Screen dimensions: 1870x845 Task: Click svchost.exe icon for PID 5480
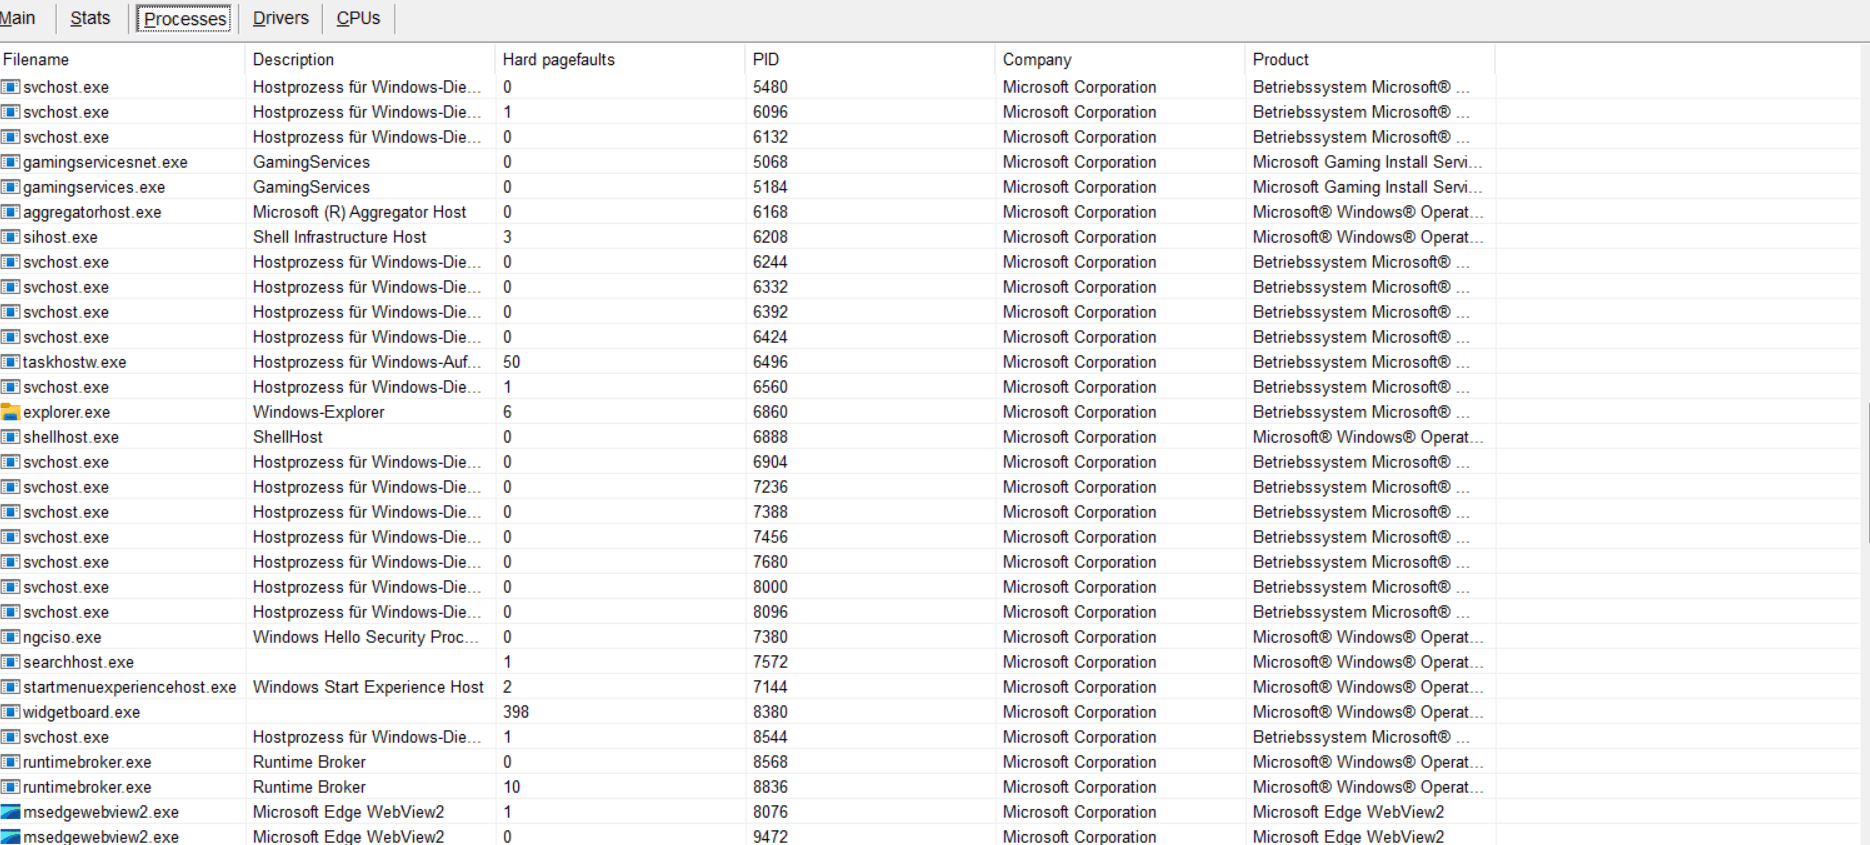(10, 87)
